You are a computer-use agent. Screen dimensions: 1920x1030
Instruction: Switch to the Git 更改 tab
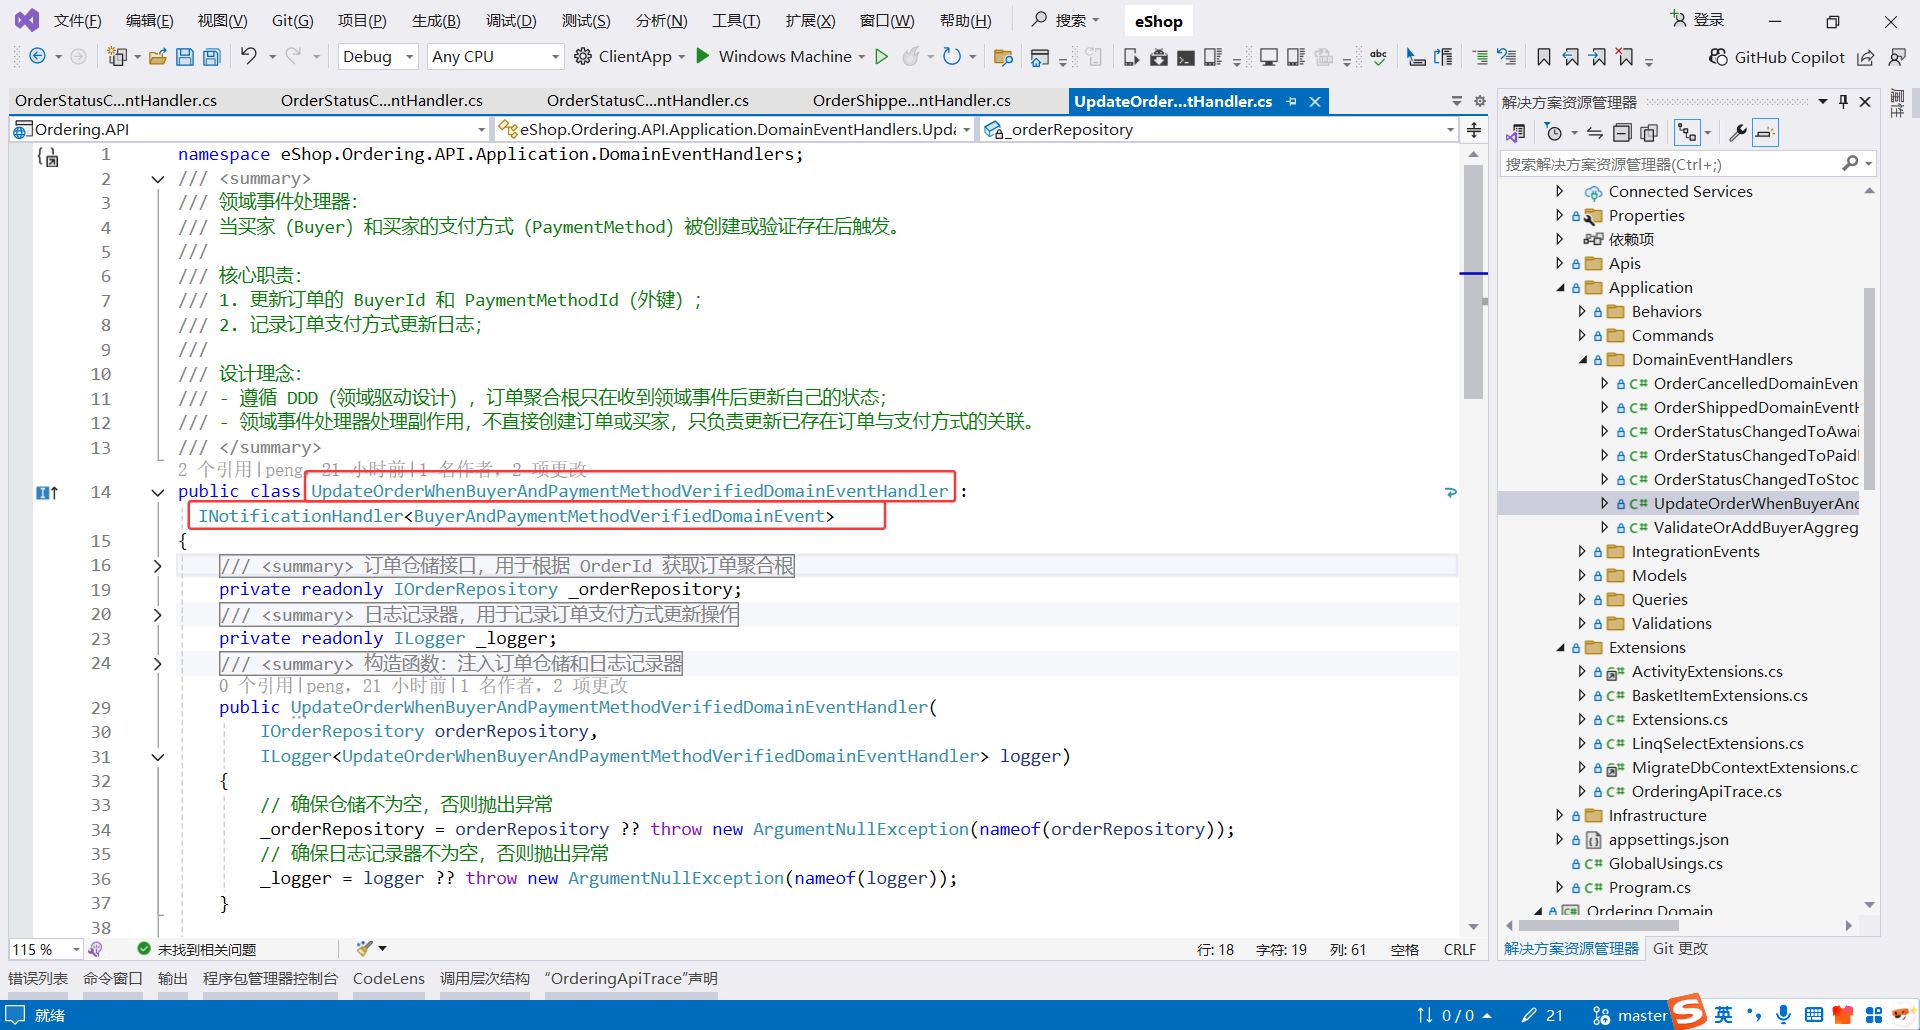(1680, 948)
